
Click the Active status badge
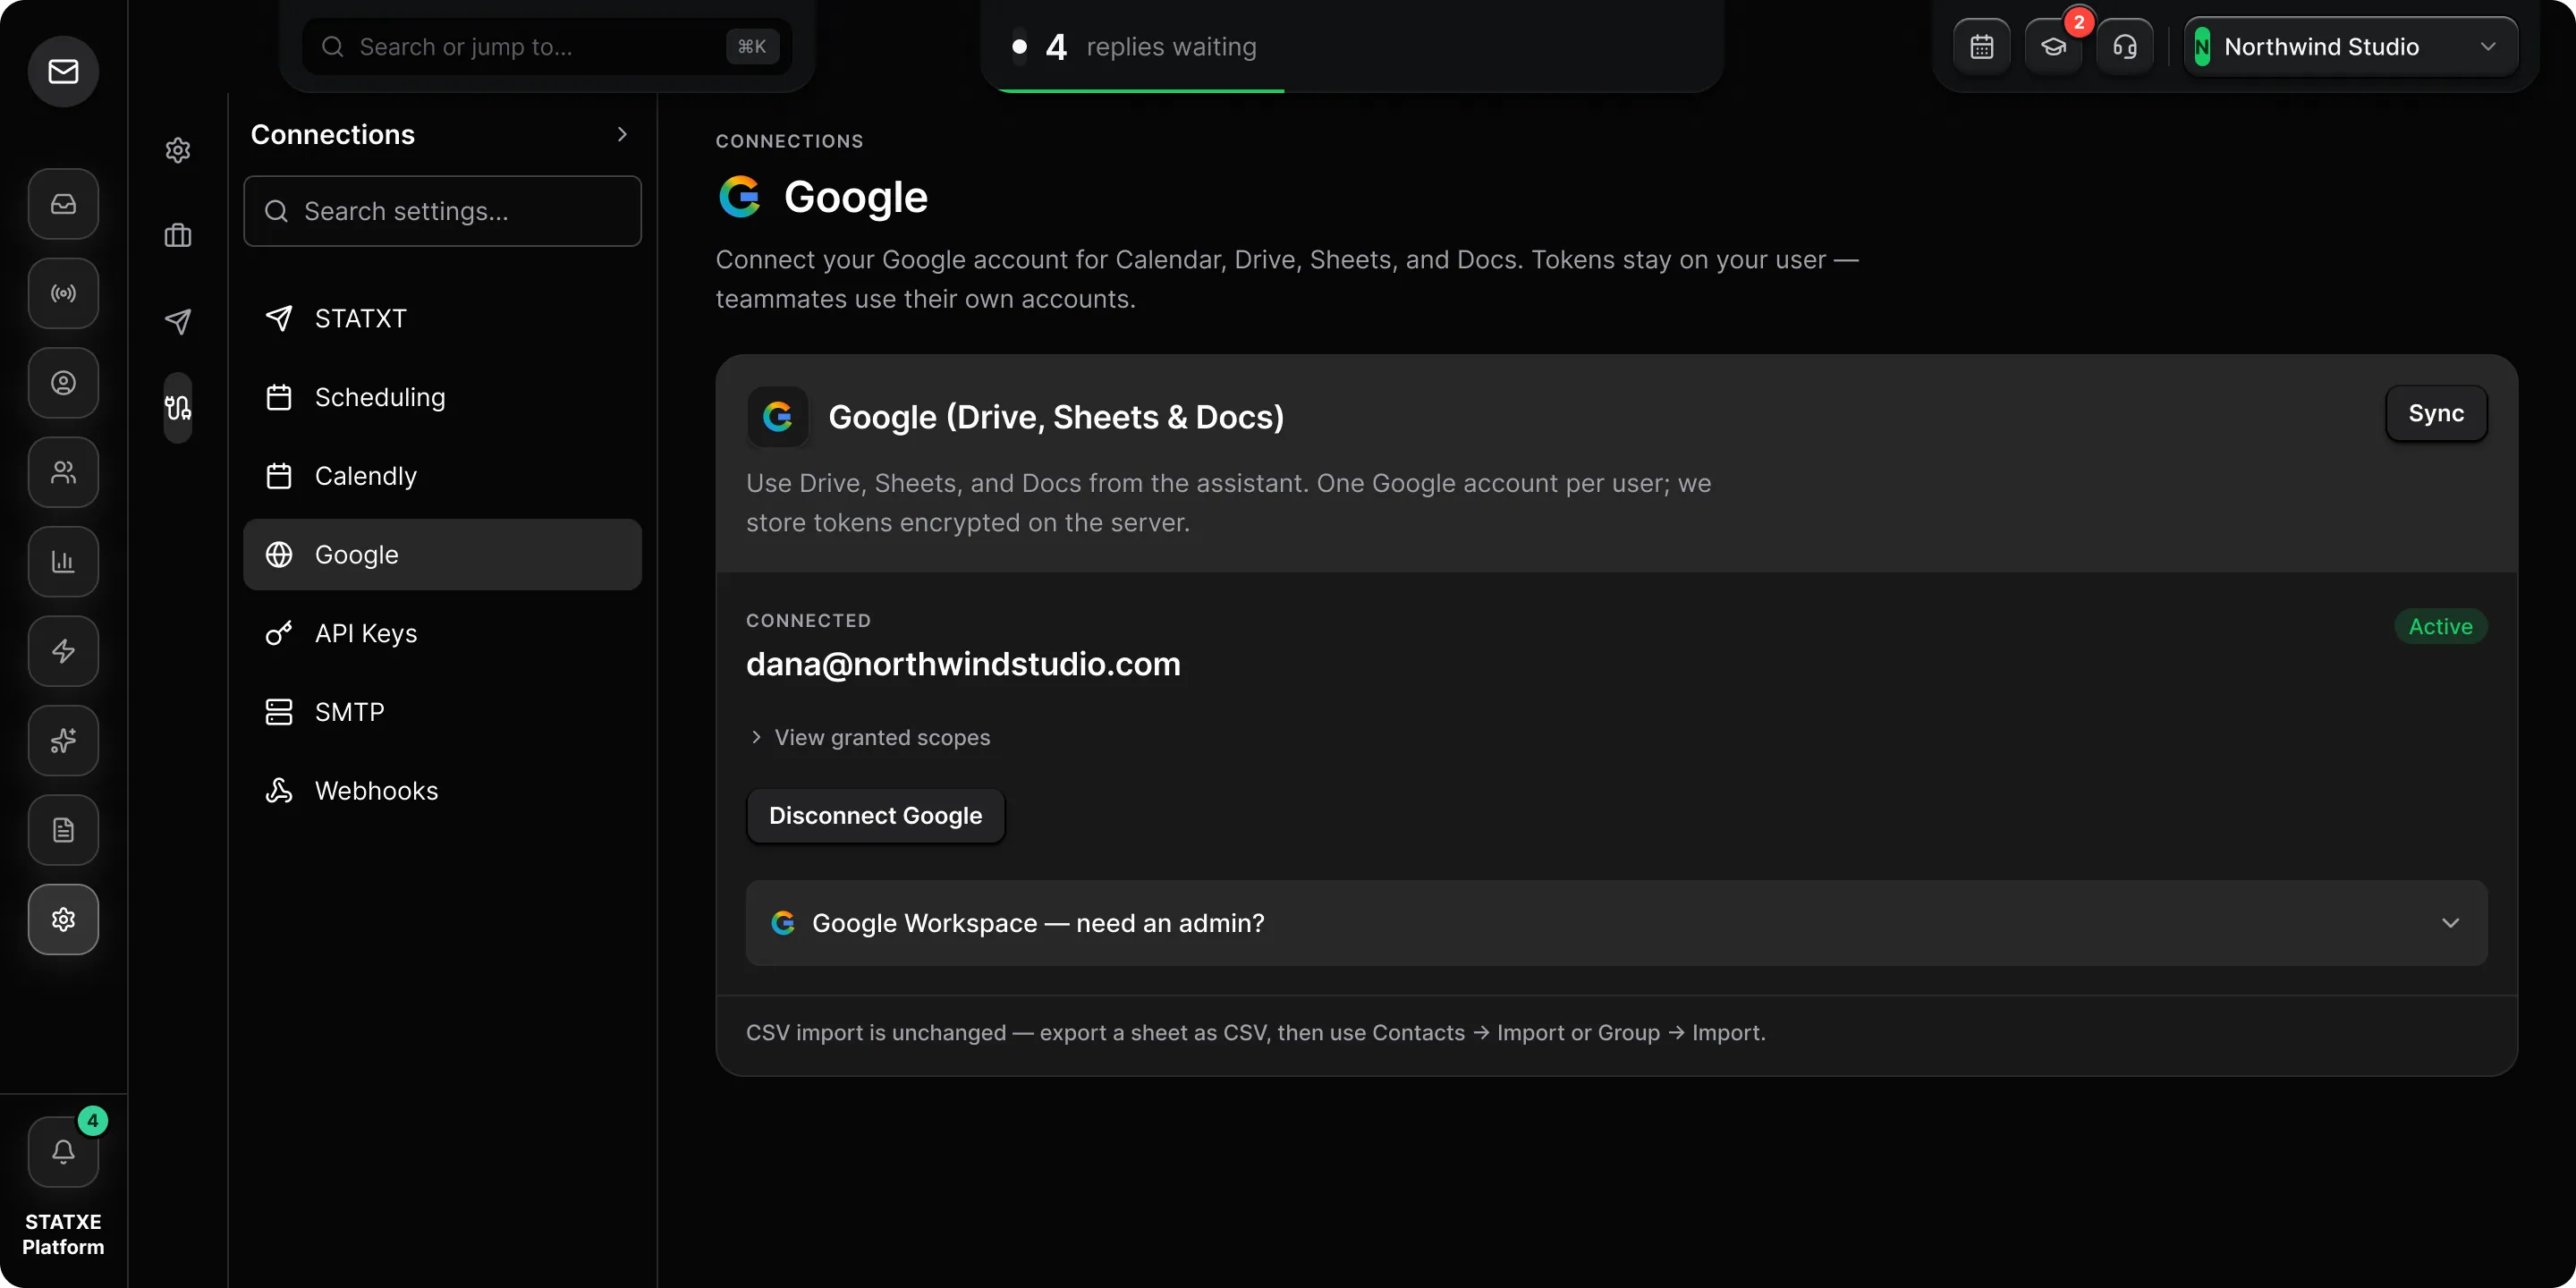pyautogui.click(x=2440, y=626)
